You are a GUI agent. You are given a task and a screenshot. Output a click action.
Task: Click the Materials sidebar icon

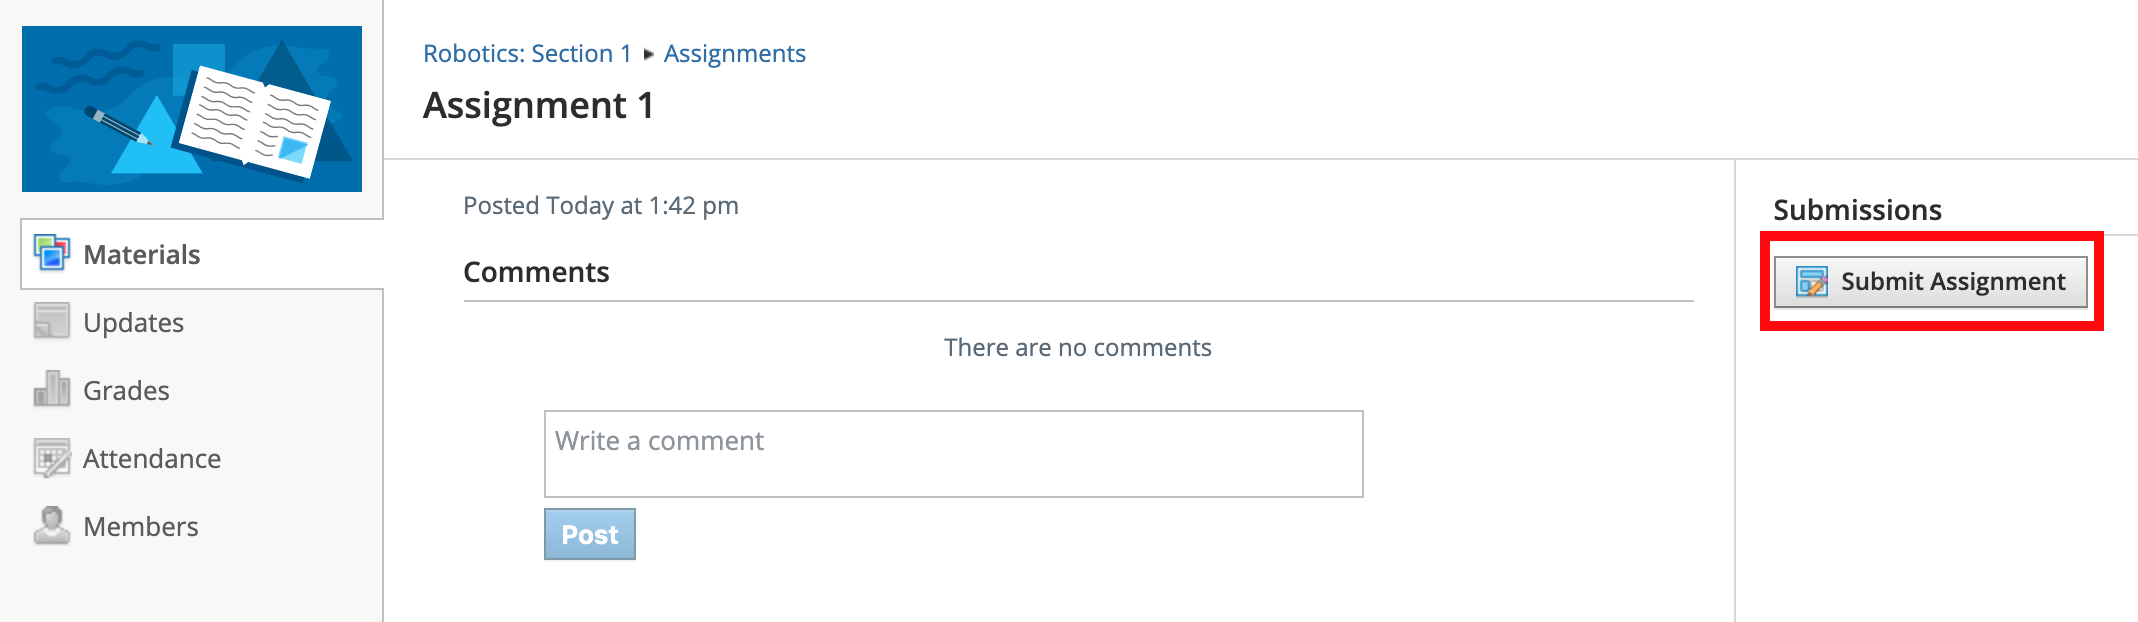(x=52, y=253)
